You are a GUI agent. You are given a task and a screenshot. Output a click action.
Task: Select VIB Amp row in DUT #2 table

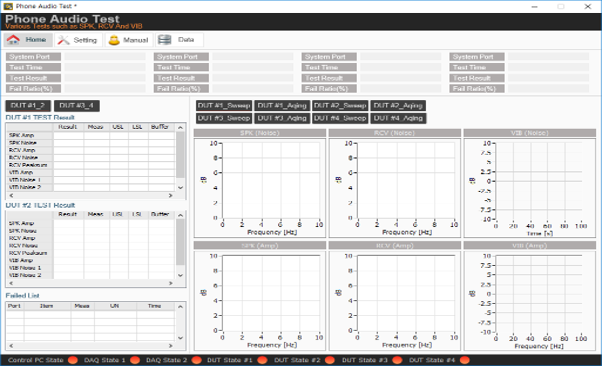coord(91,260)
